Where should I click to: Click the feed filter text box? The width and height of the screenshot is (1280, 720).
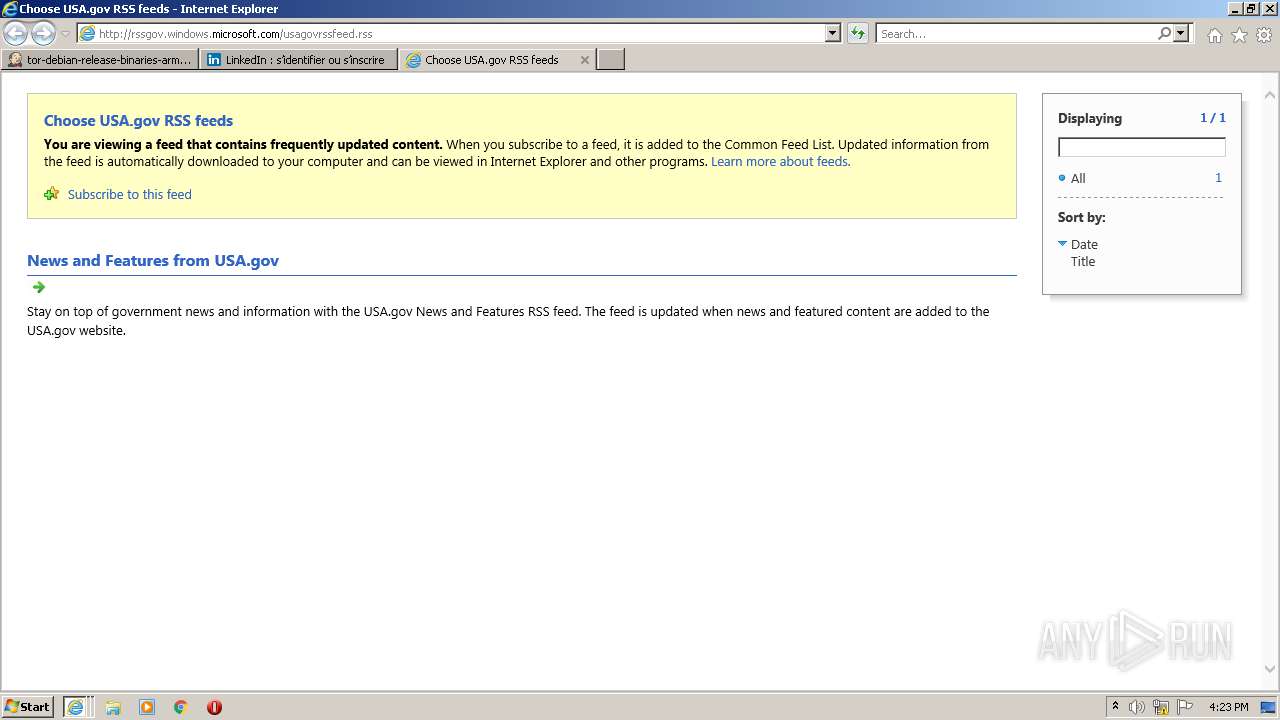pyautogui.click(x=1141, y=147)
